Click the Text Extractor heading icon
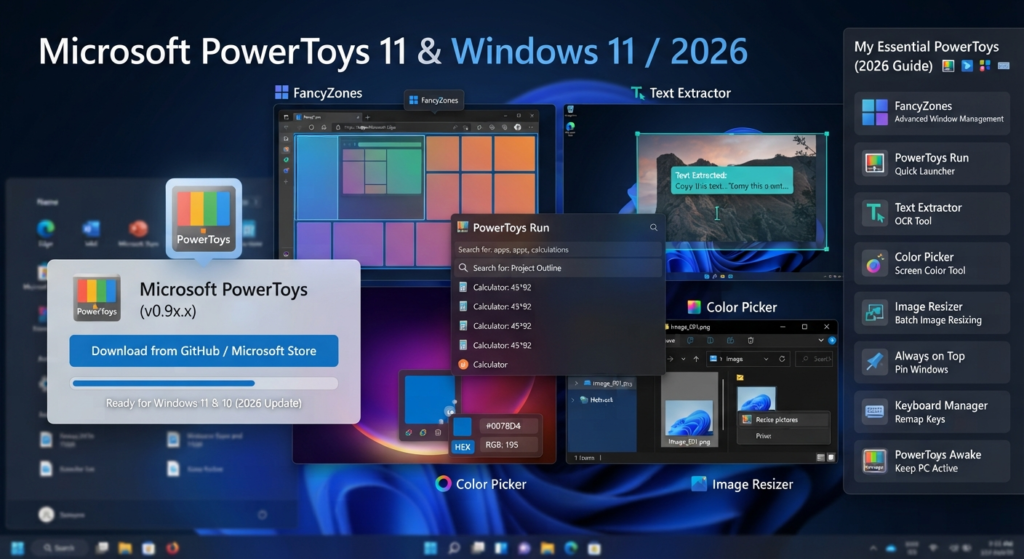 [637, 93]
